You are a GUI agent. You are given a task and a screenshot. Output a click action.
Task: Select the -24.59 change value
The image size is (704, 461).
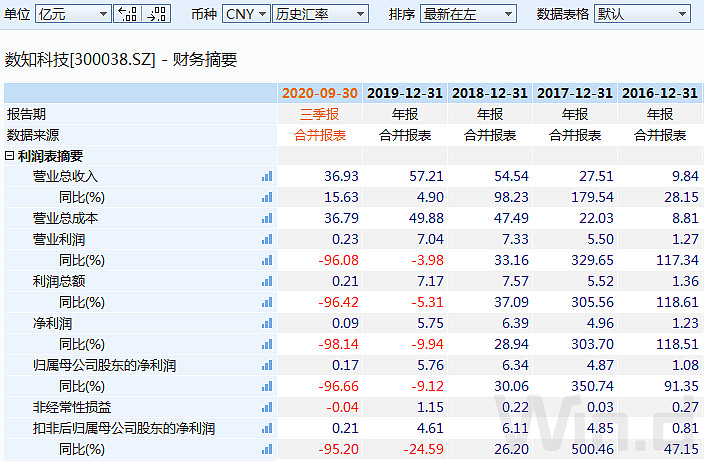pyautogui.click(x=423, y=449)
